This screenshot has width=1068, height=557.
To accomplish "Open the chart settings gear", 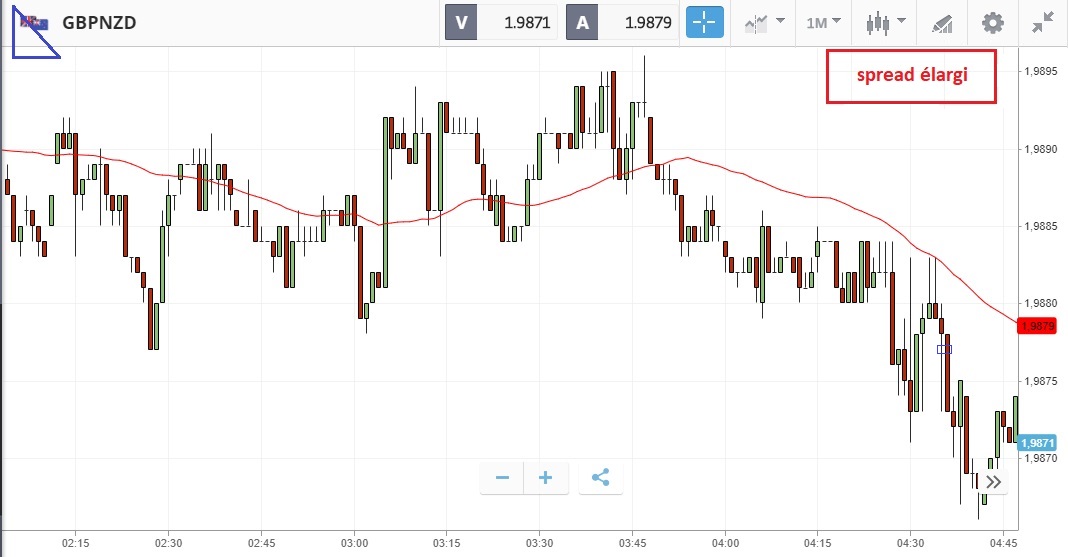I will pos(992,22).
